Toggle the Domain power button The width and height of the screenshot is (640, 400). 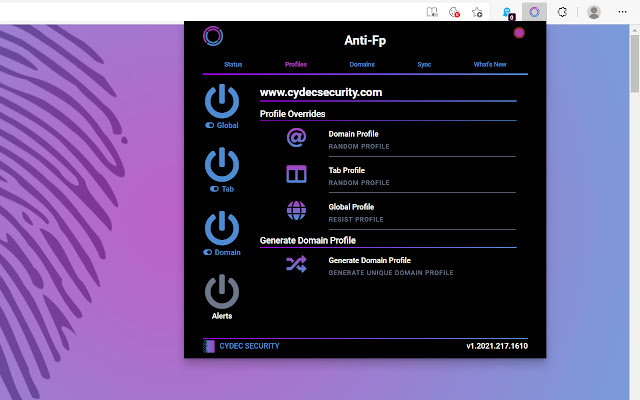coord(222,228)
